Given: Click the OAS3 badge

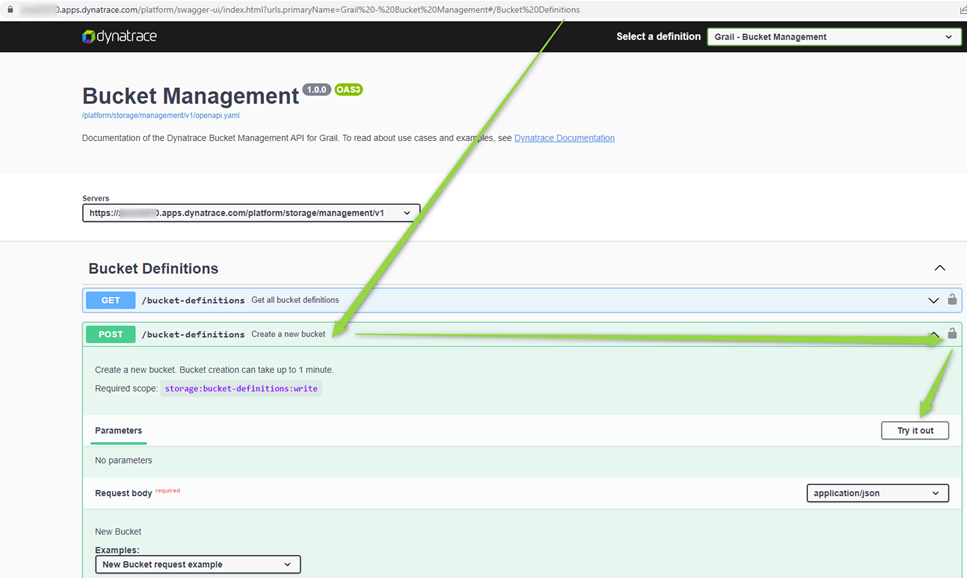Looking at the screenshot, I should pyautogui.click(x=348, y=90).
